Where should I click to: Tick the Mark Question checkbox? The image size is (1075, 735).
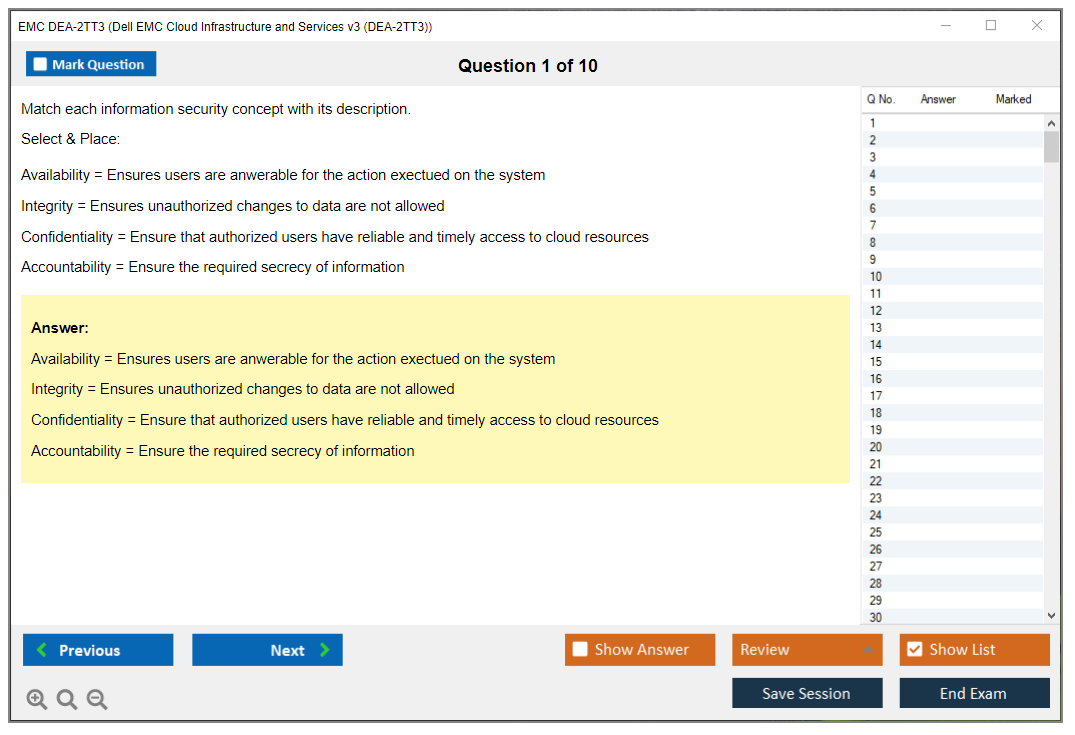tap(40, 65)
